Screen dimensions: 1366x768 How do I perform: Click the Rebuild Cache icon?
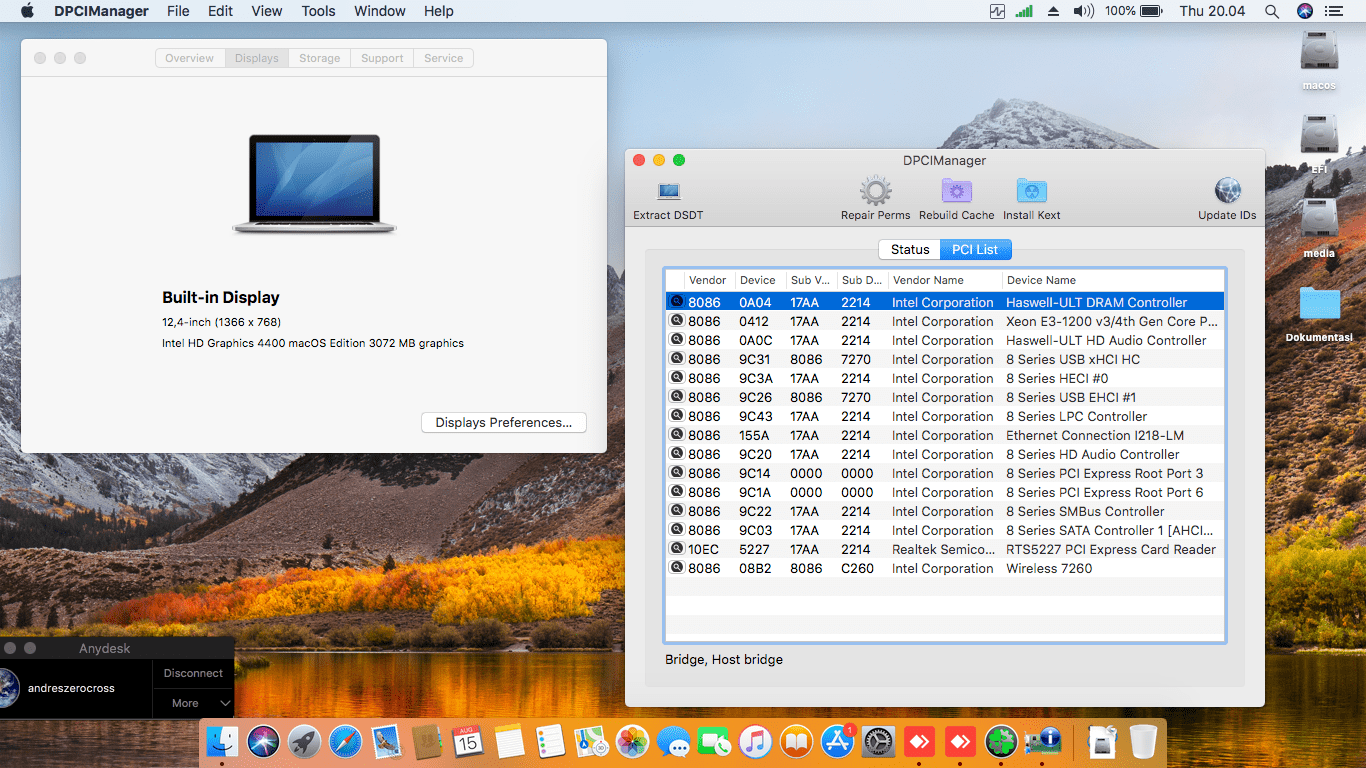coord(956,191)
